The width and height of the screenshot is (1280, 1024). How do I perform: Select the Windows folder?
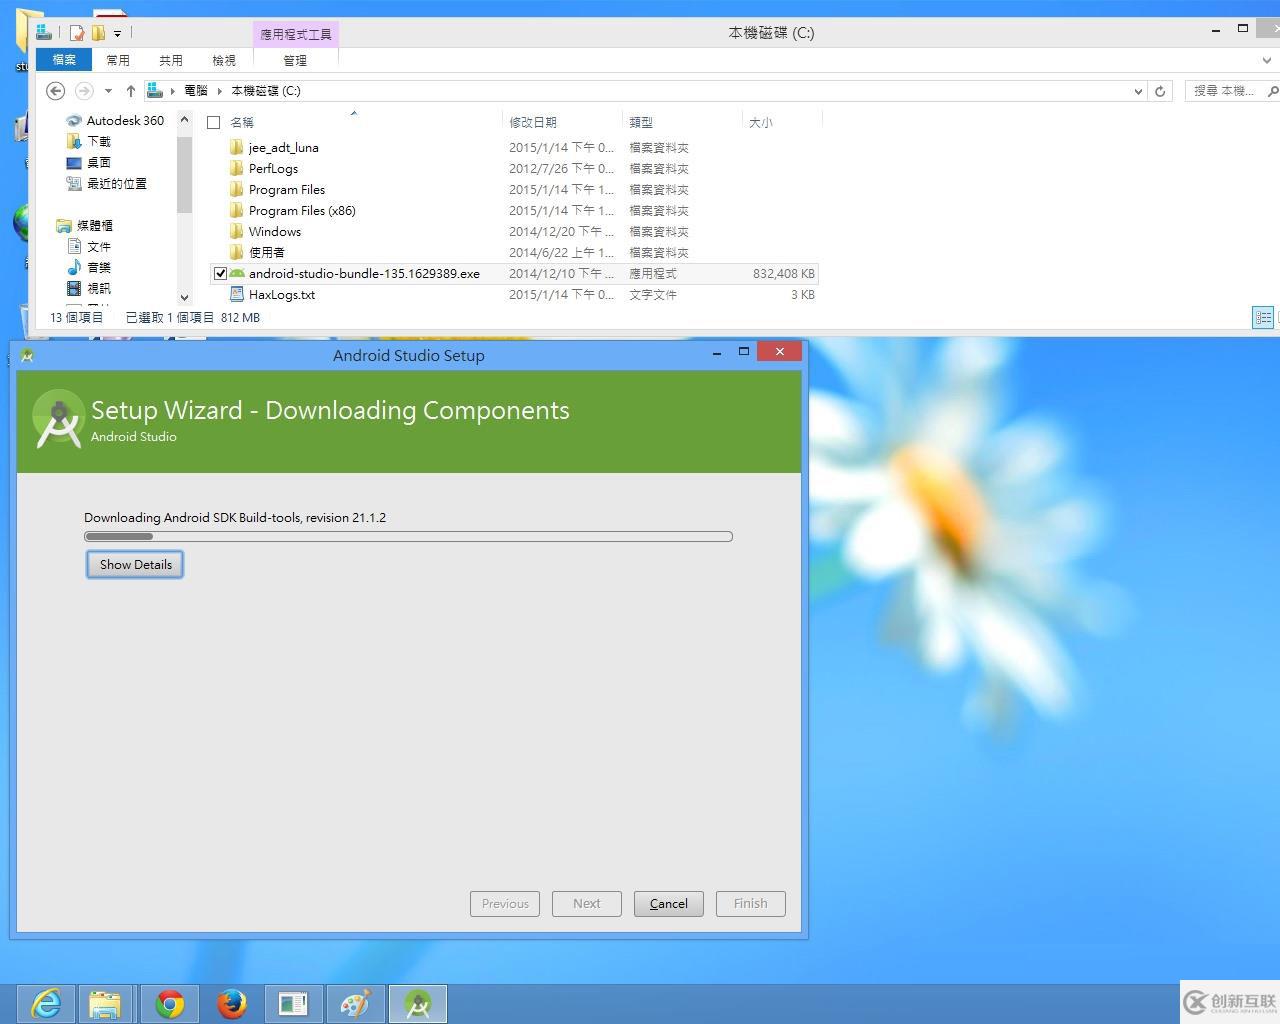coord(275,232)
